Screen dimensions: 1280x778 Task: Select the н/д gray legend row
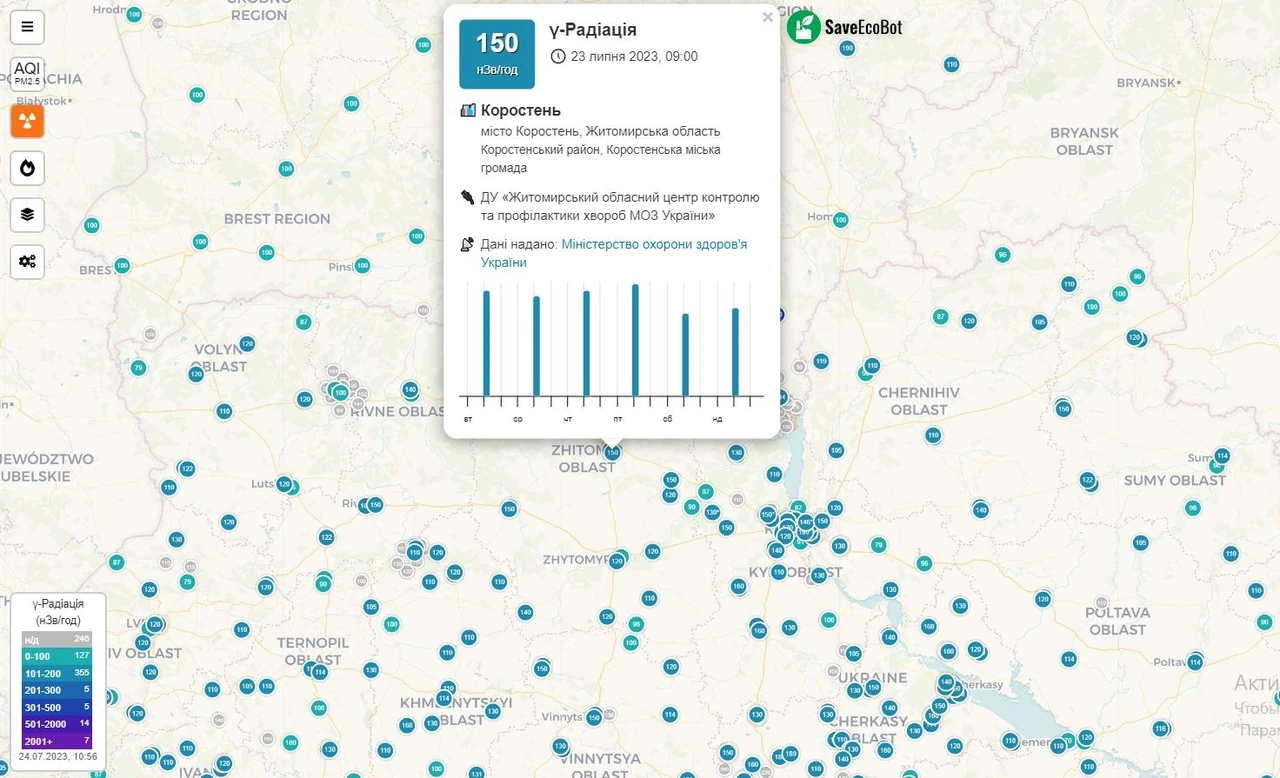[x=57, y=639]
